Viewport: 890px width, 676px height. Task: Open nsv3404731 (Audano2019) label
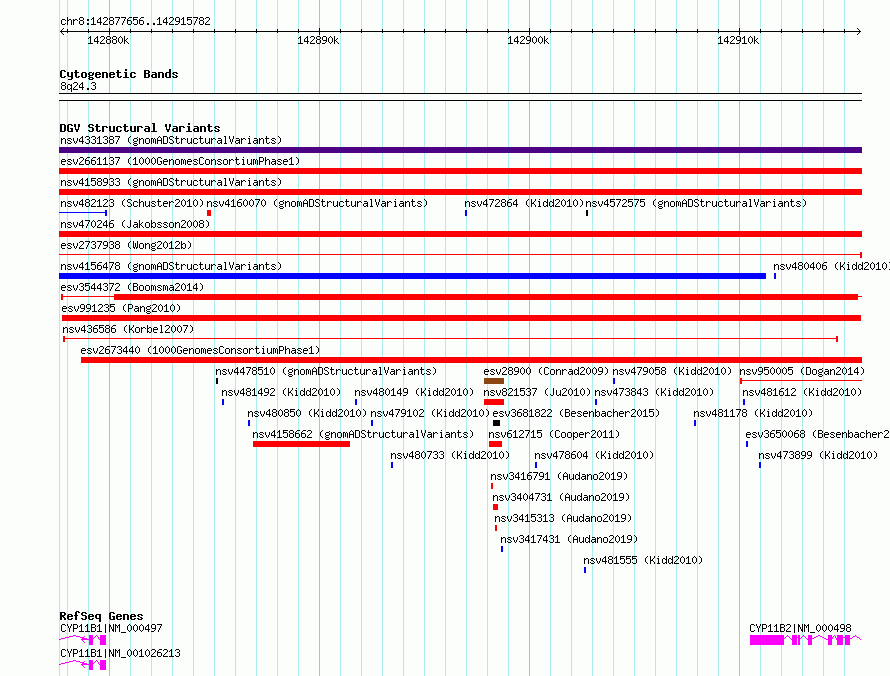point(561,497)
